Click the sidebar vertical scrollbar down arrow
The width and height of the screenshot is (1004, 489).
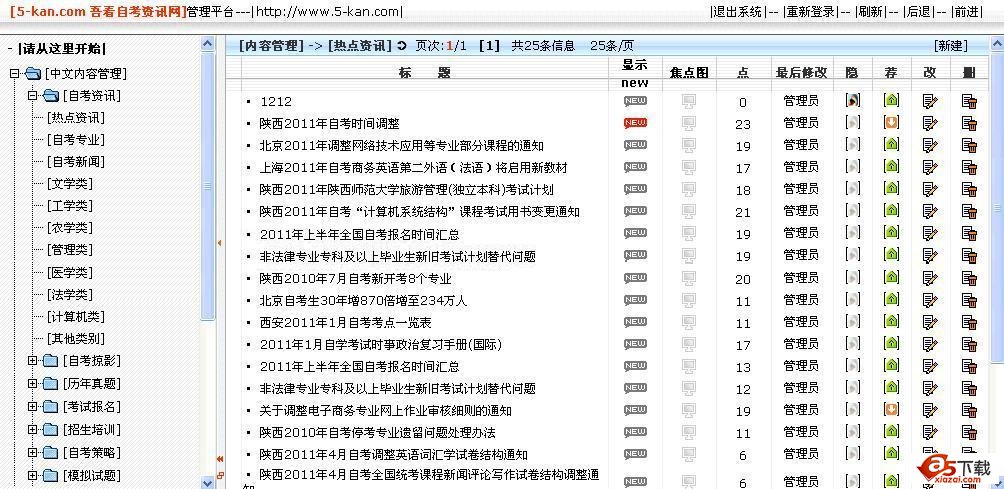(208, 482)
